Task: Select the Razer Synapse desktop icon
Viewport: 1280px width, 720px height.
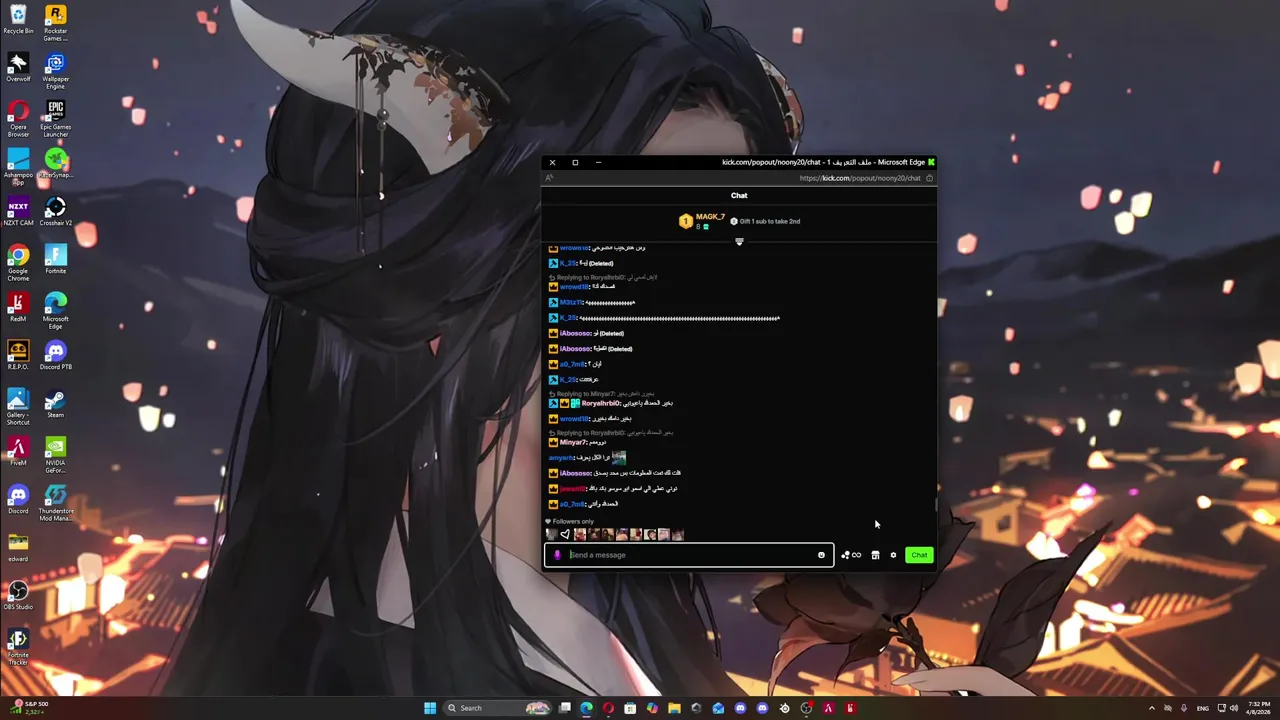Action: [x=56, y=165]
